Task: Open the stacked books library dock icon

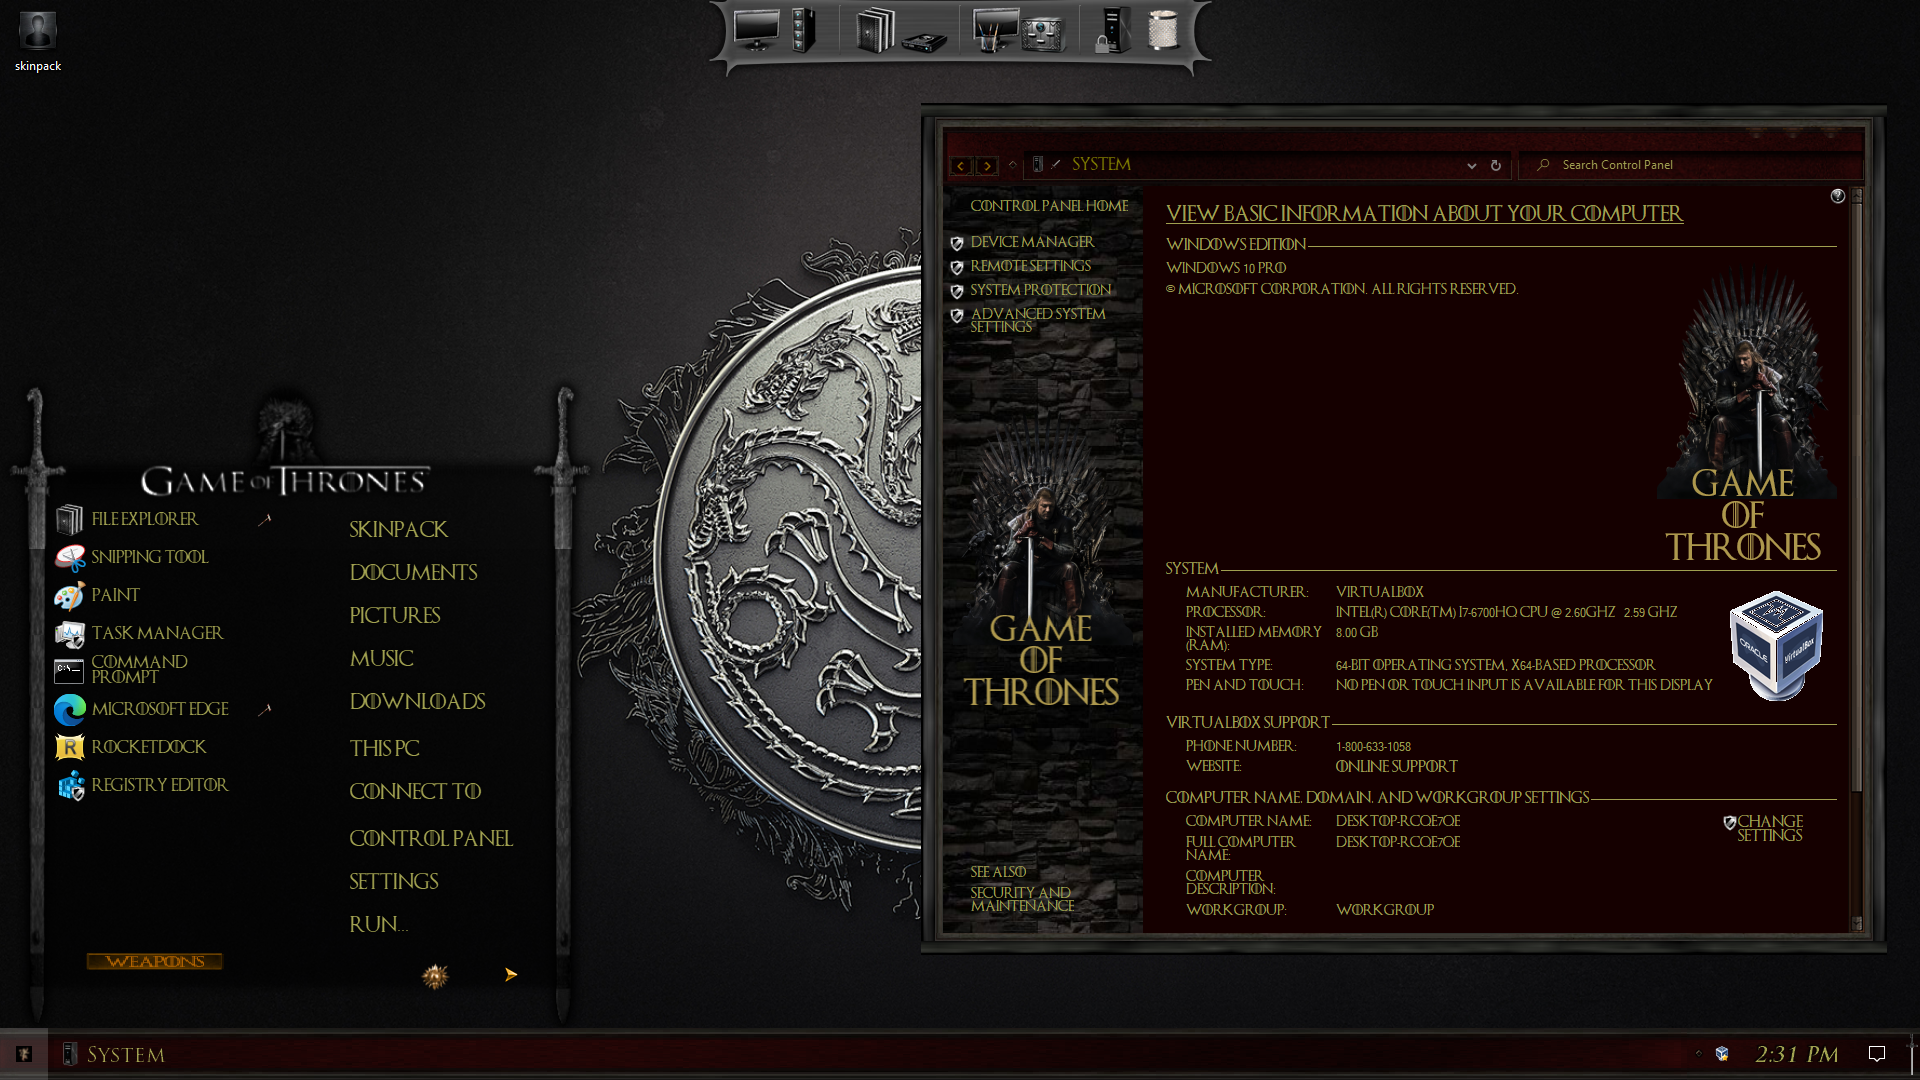Action: tap(875, 30)
